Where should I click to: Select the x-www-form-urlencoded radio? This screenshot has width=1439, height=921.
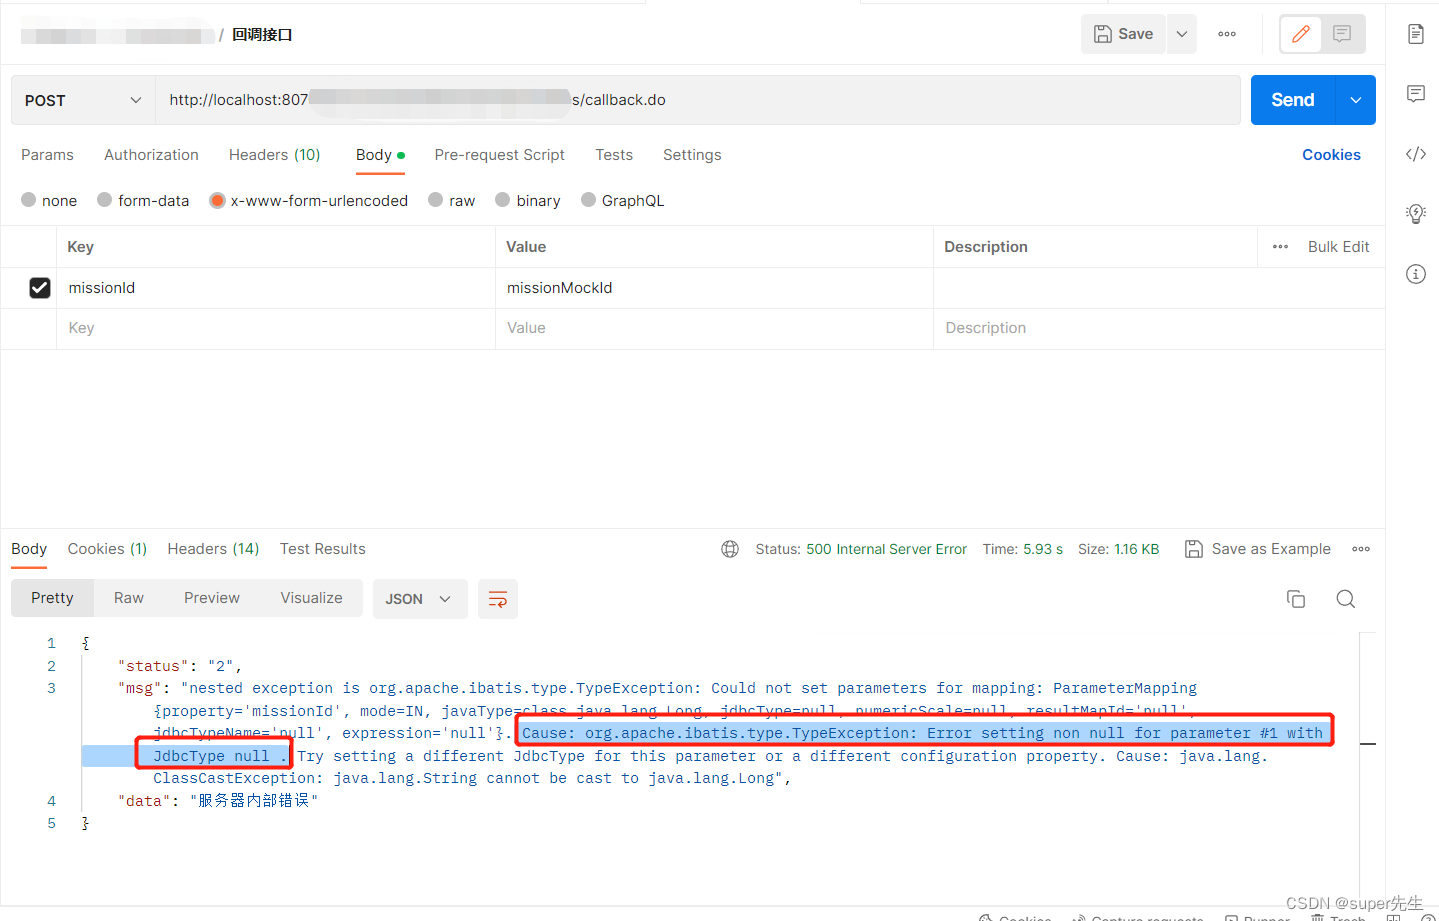(217, 200)
